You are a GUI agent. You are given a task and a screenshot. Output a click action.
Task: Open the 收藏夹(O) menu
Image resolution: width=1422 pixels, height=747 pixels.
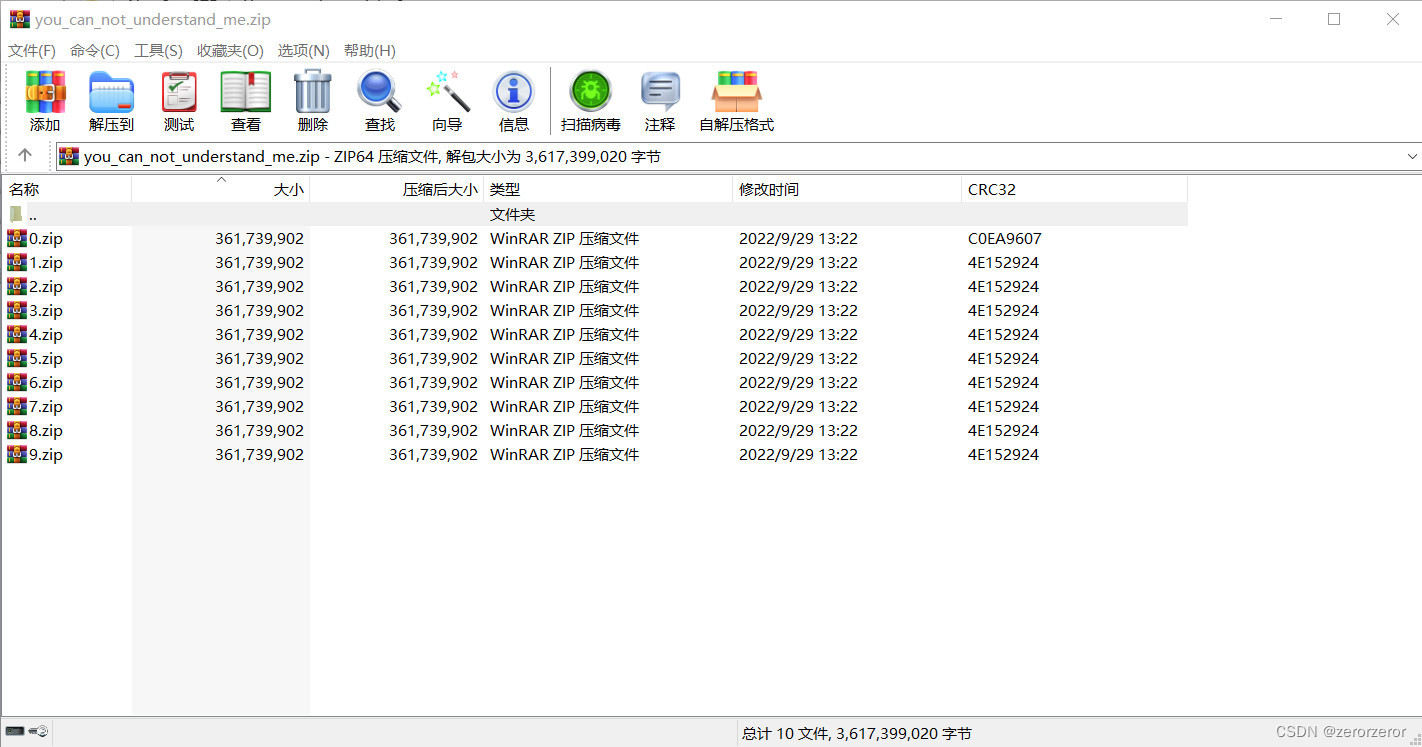230,50
